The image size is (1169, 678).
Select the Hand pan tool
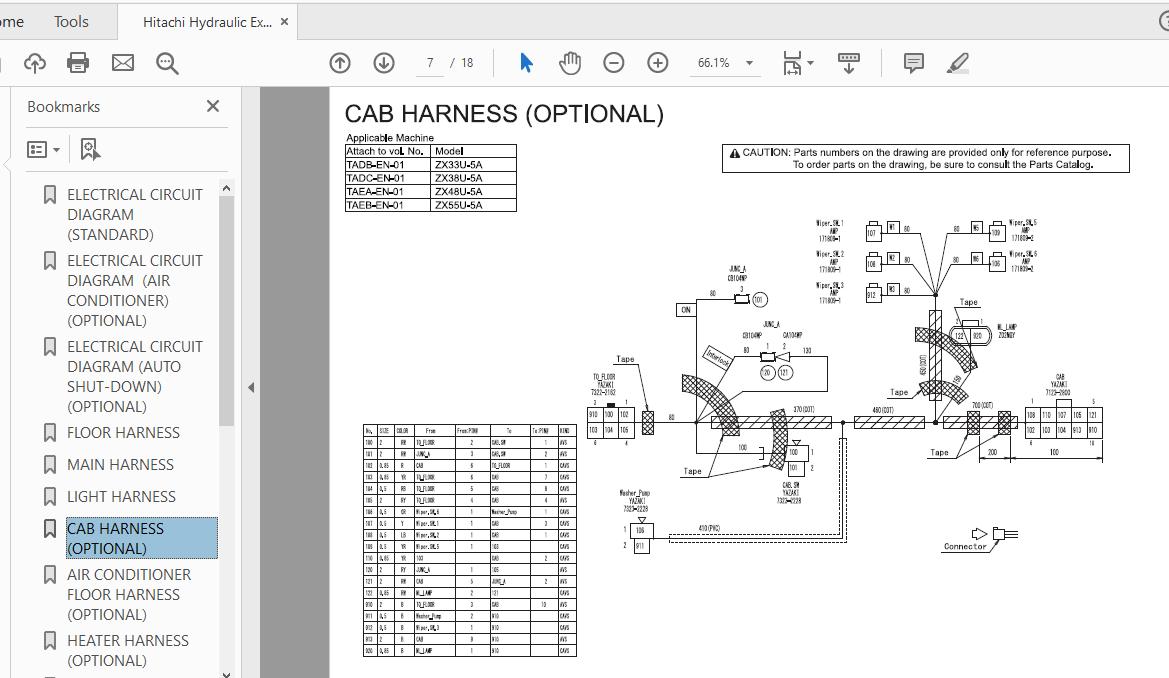click(570, 63)
